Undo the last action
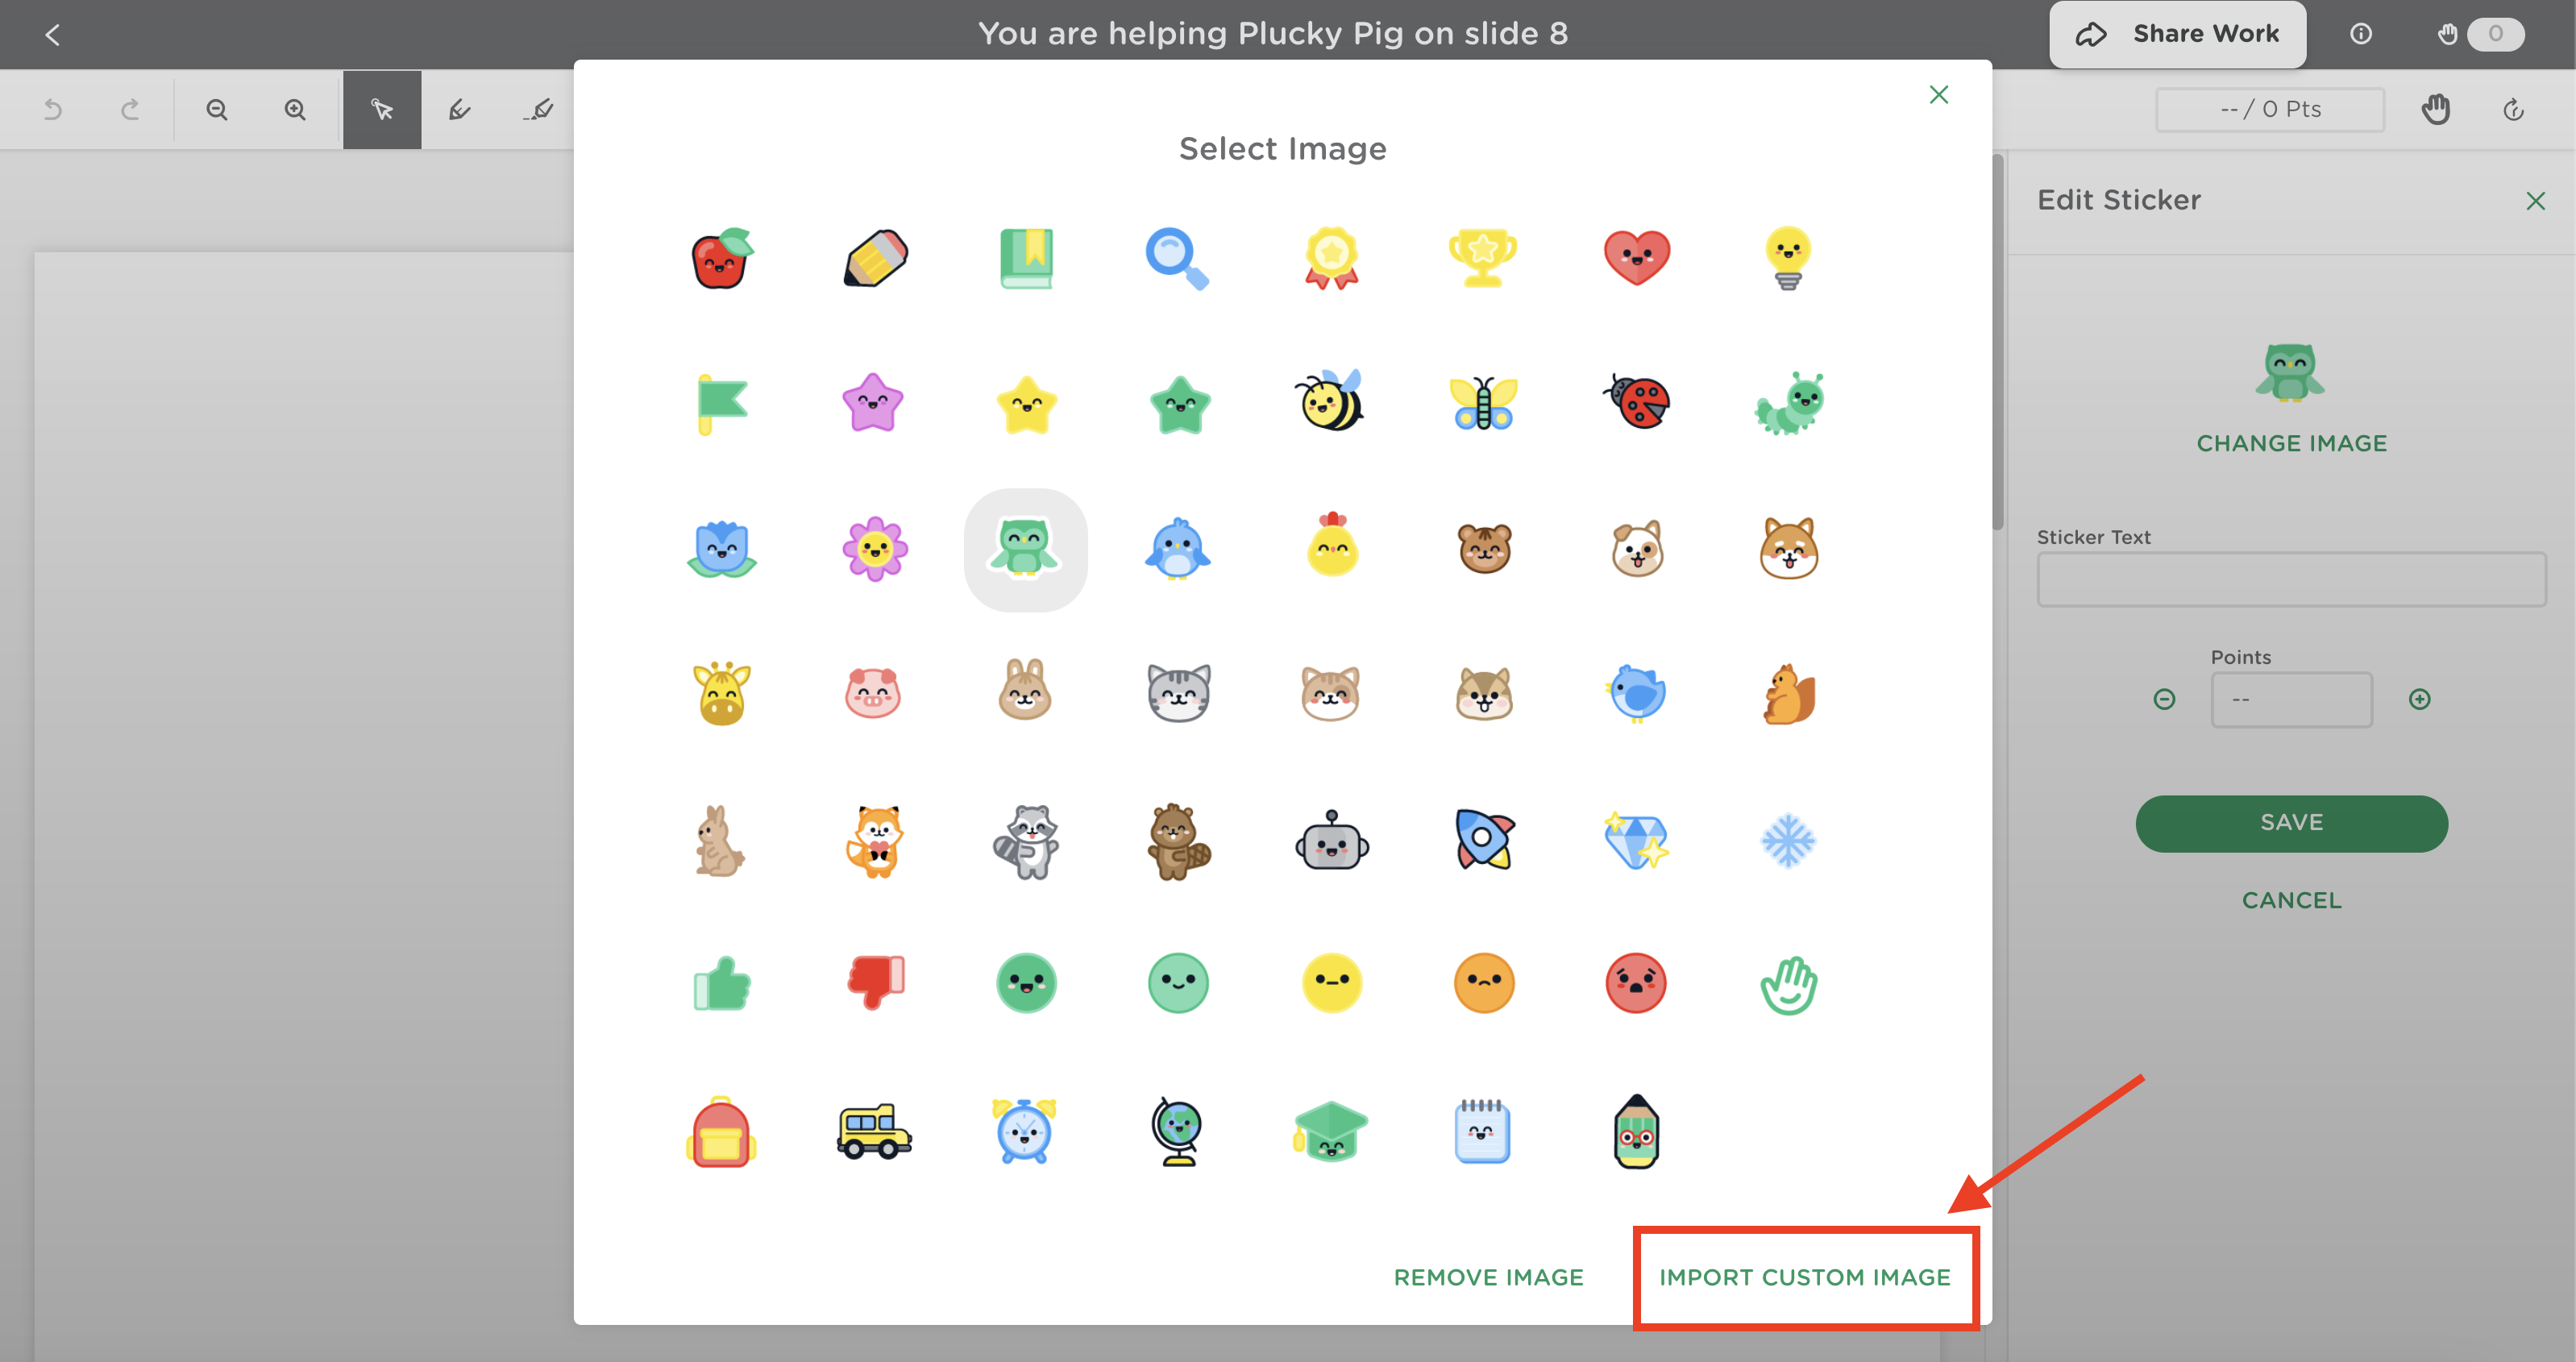 pyautogui.click(x=53, y=109)
